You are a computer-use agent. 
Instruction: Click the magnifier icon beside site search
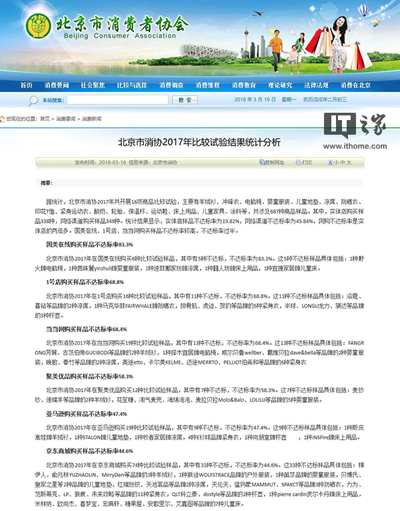click(33, 100)
